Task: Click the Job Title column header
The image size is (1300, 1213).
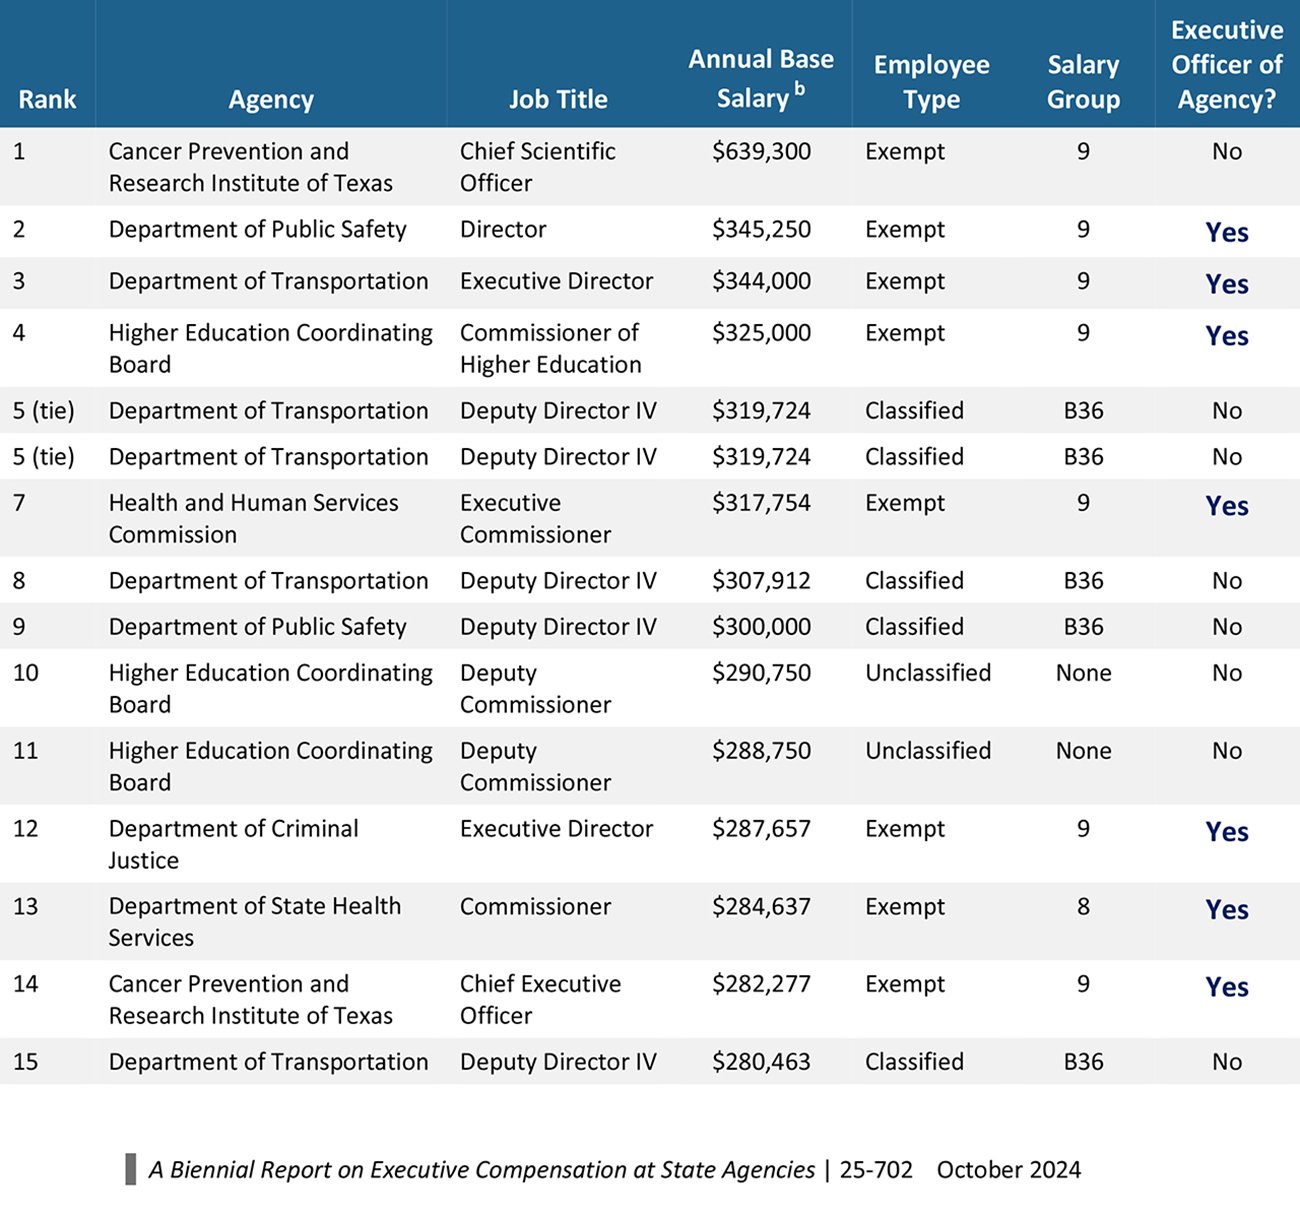Action: point(557,99)
